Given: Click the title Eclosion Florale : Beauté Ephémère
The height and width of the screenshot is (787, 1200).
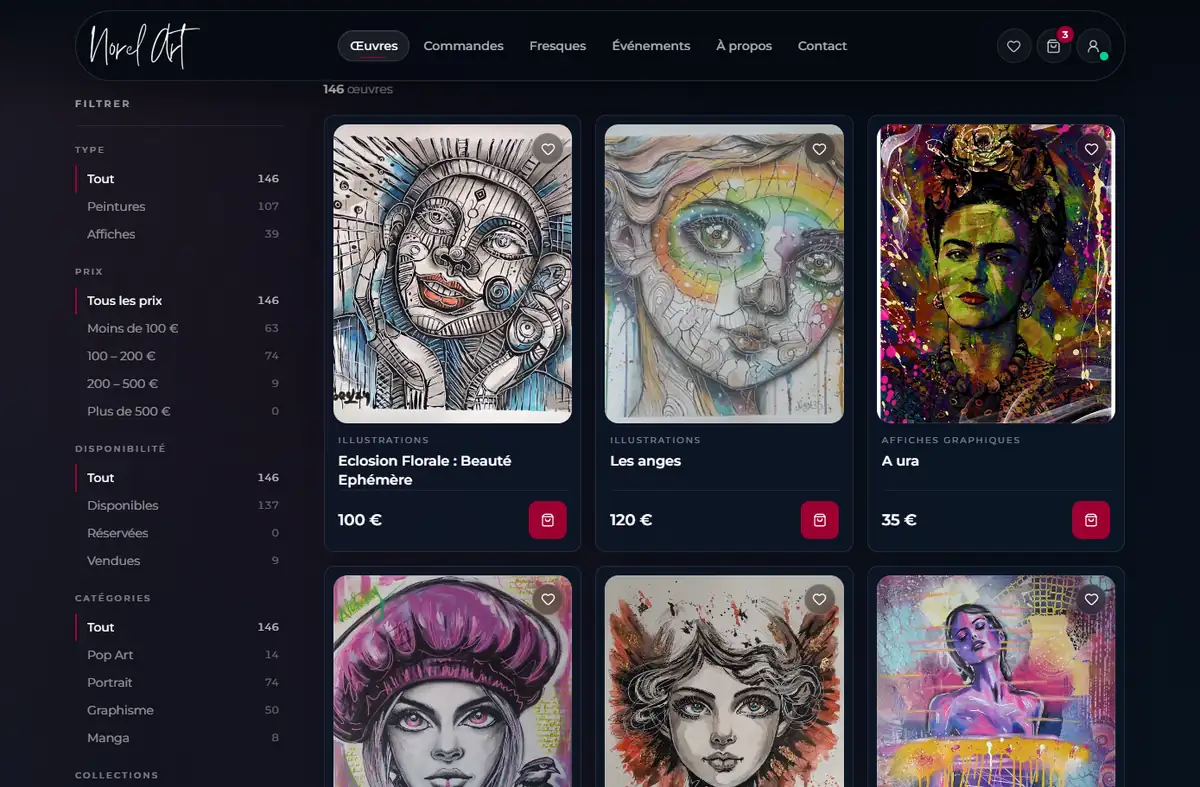Looking at the screenshot, I should click(425, 471).
